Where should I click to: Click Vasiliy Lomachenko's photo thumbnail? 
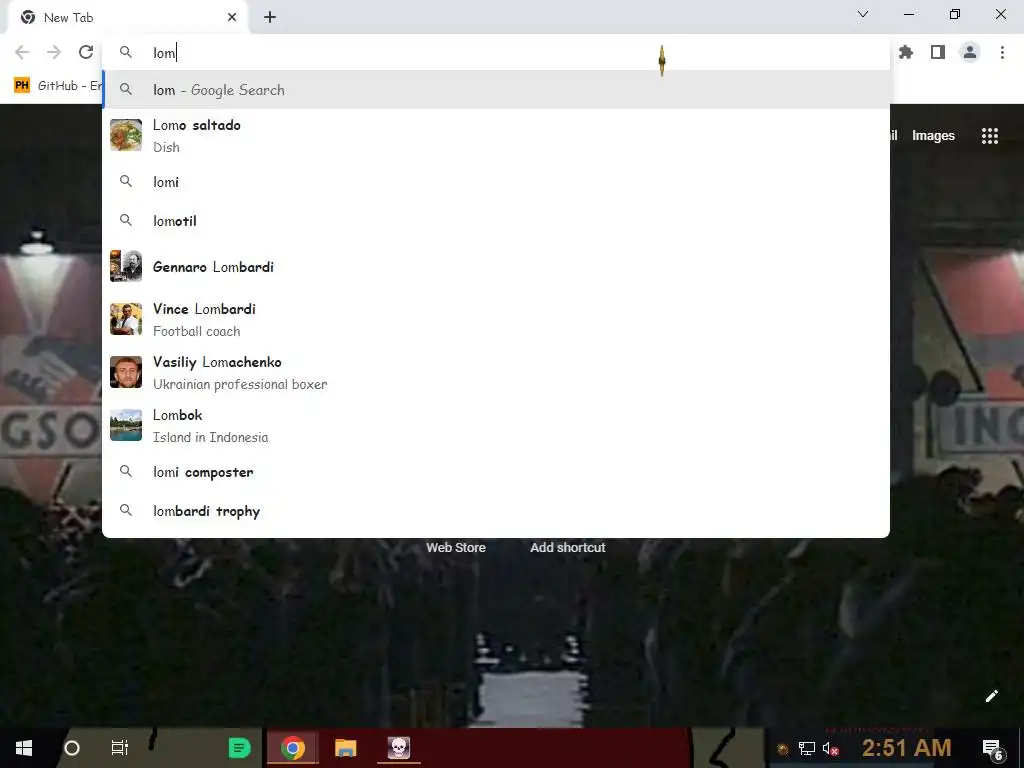[126, 372]
